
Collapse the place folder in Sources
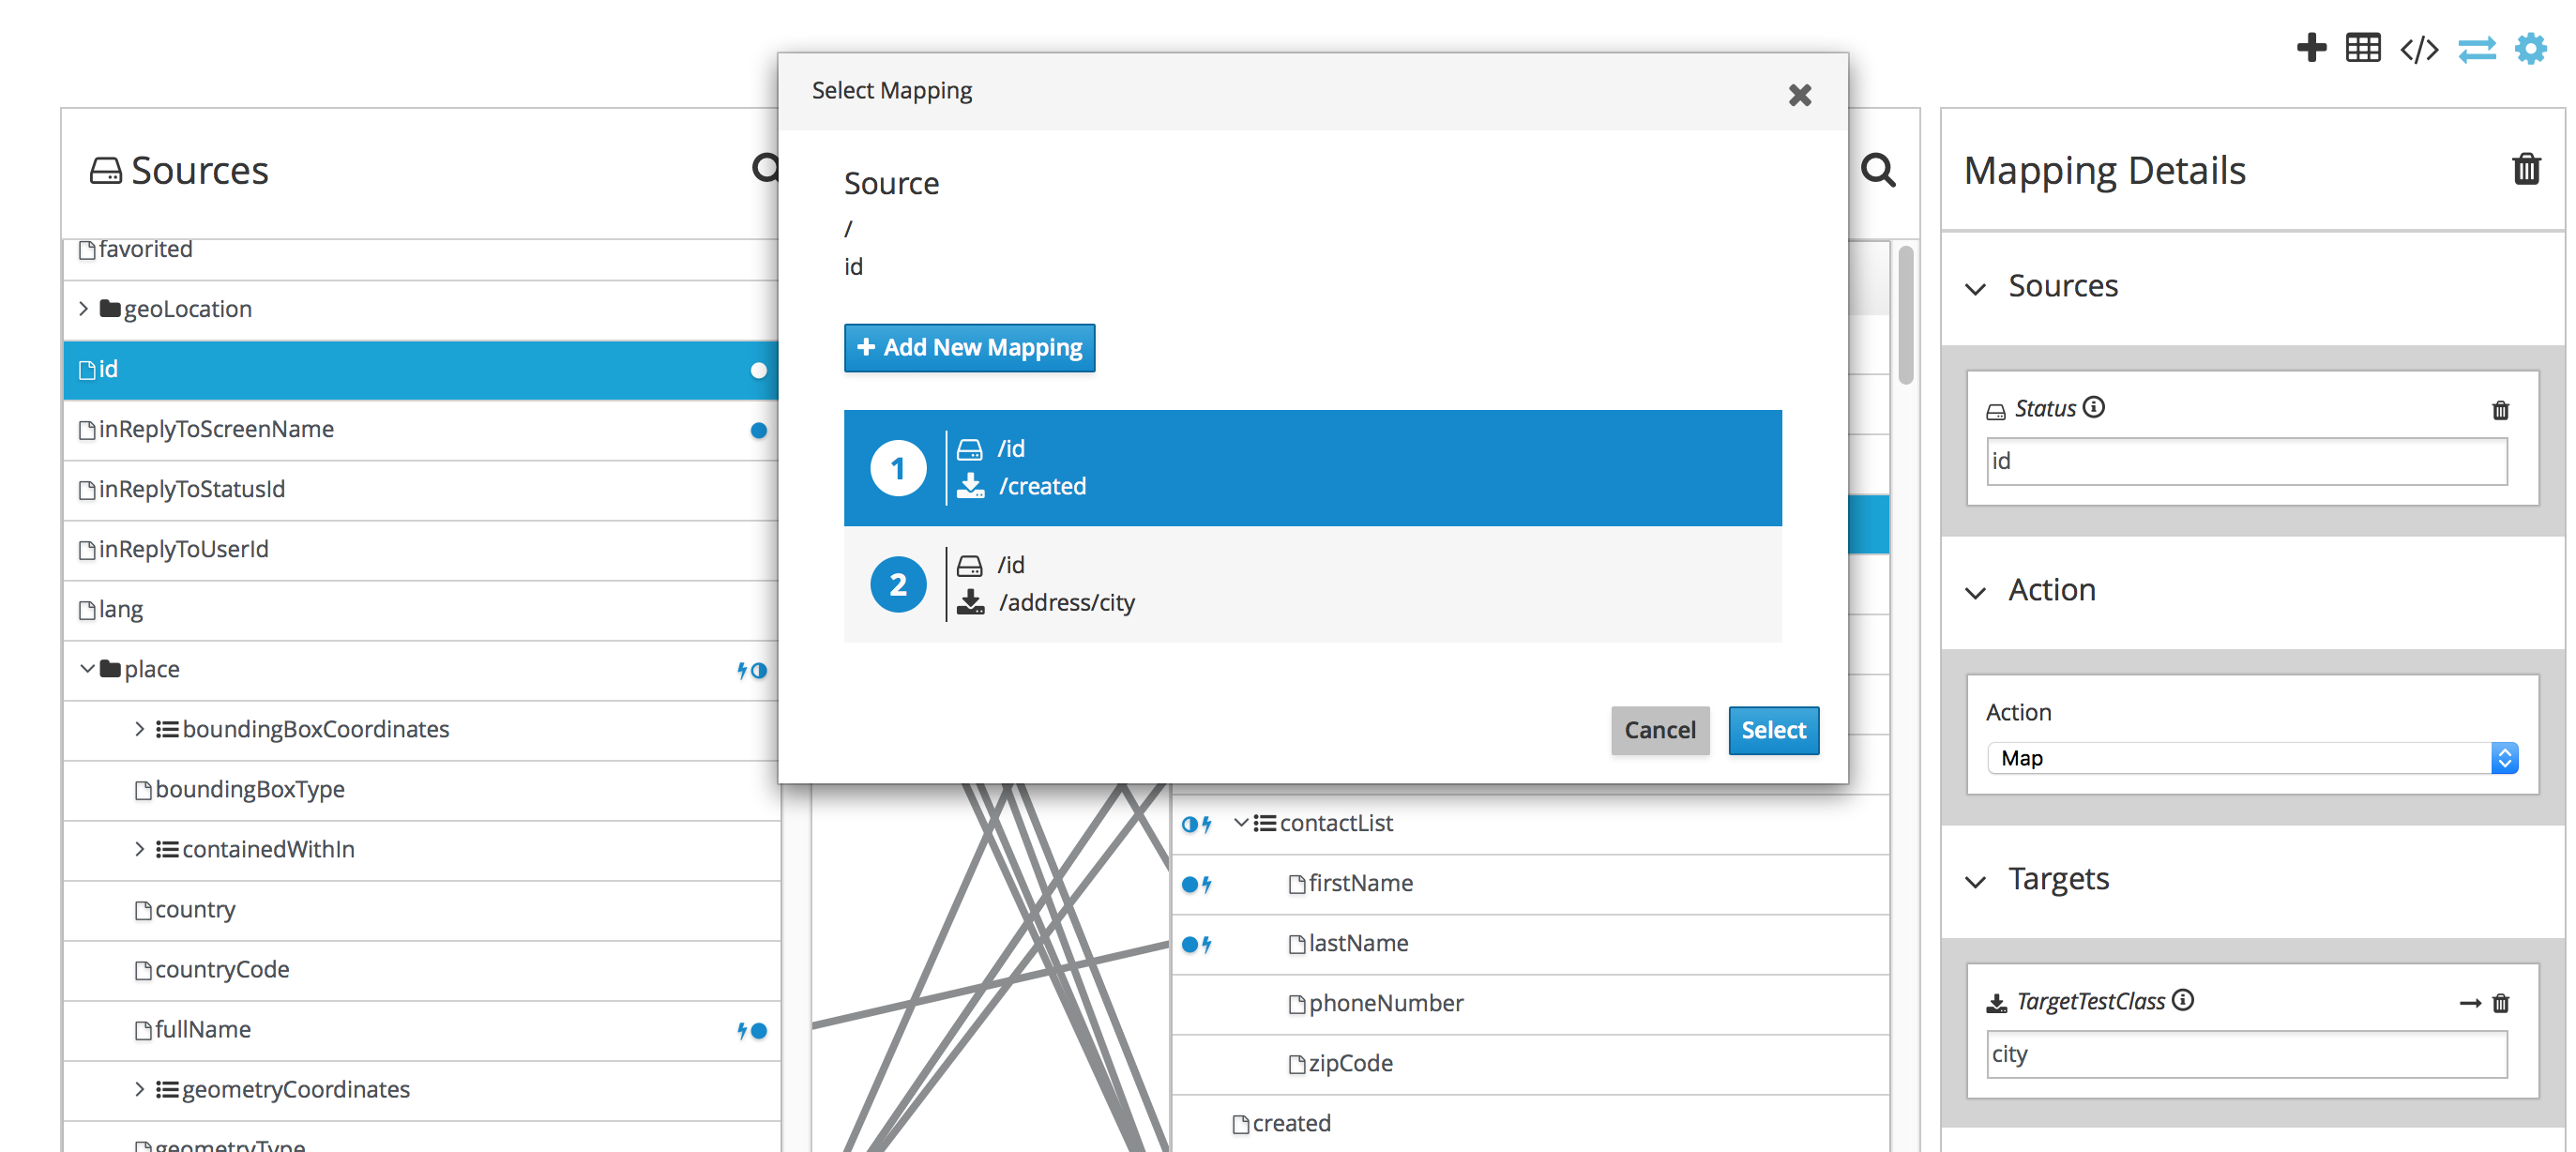pyautogui.click(x=86, y=668)
